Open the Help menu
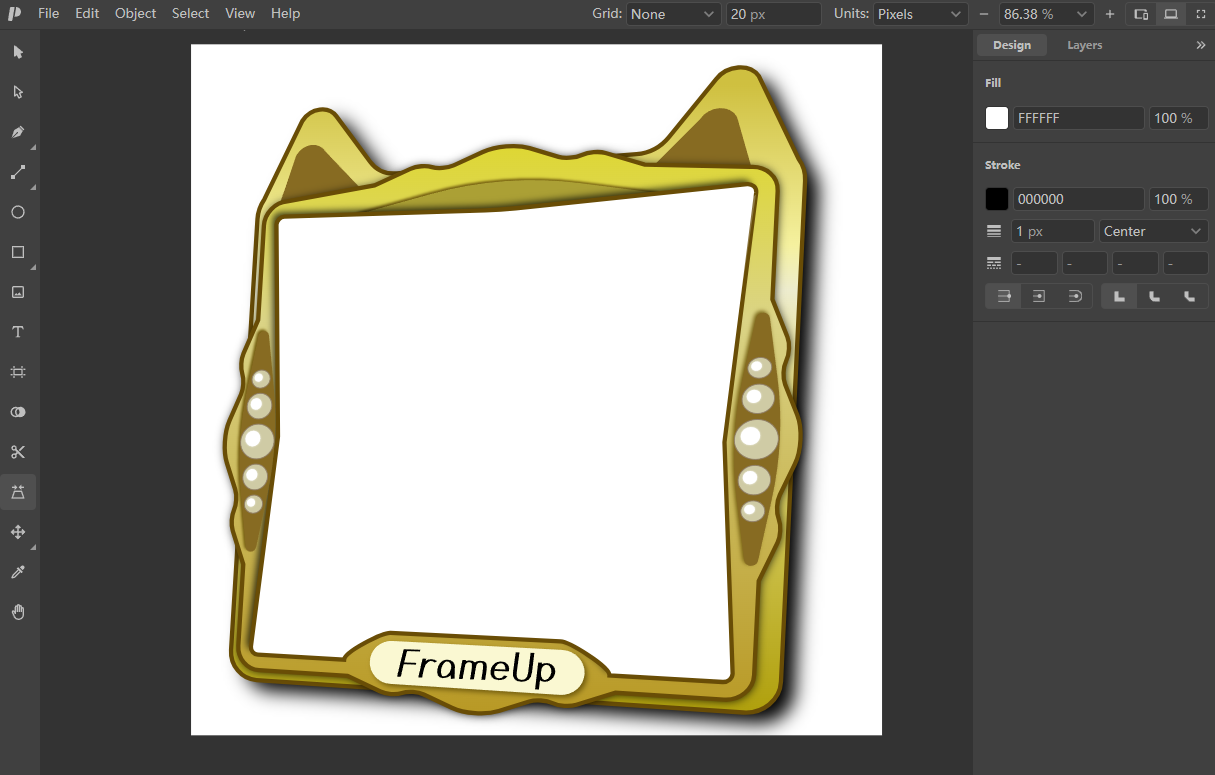 coord(285,14)
